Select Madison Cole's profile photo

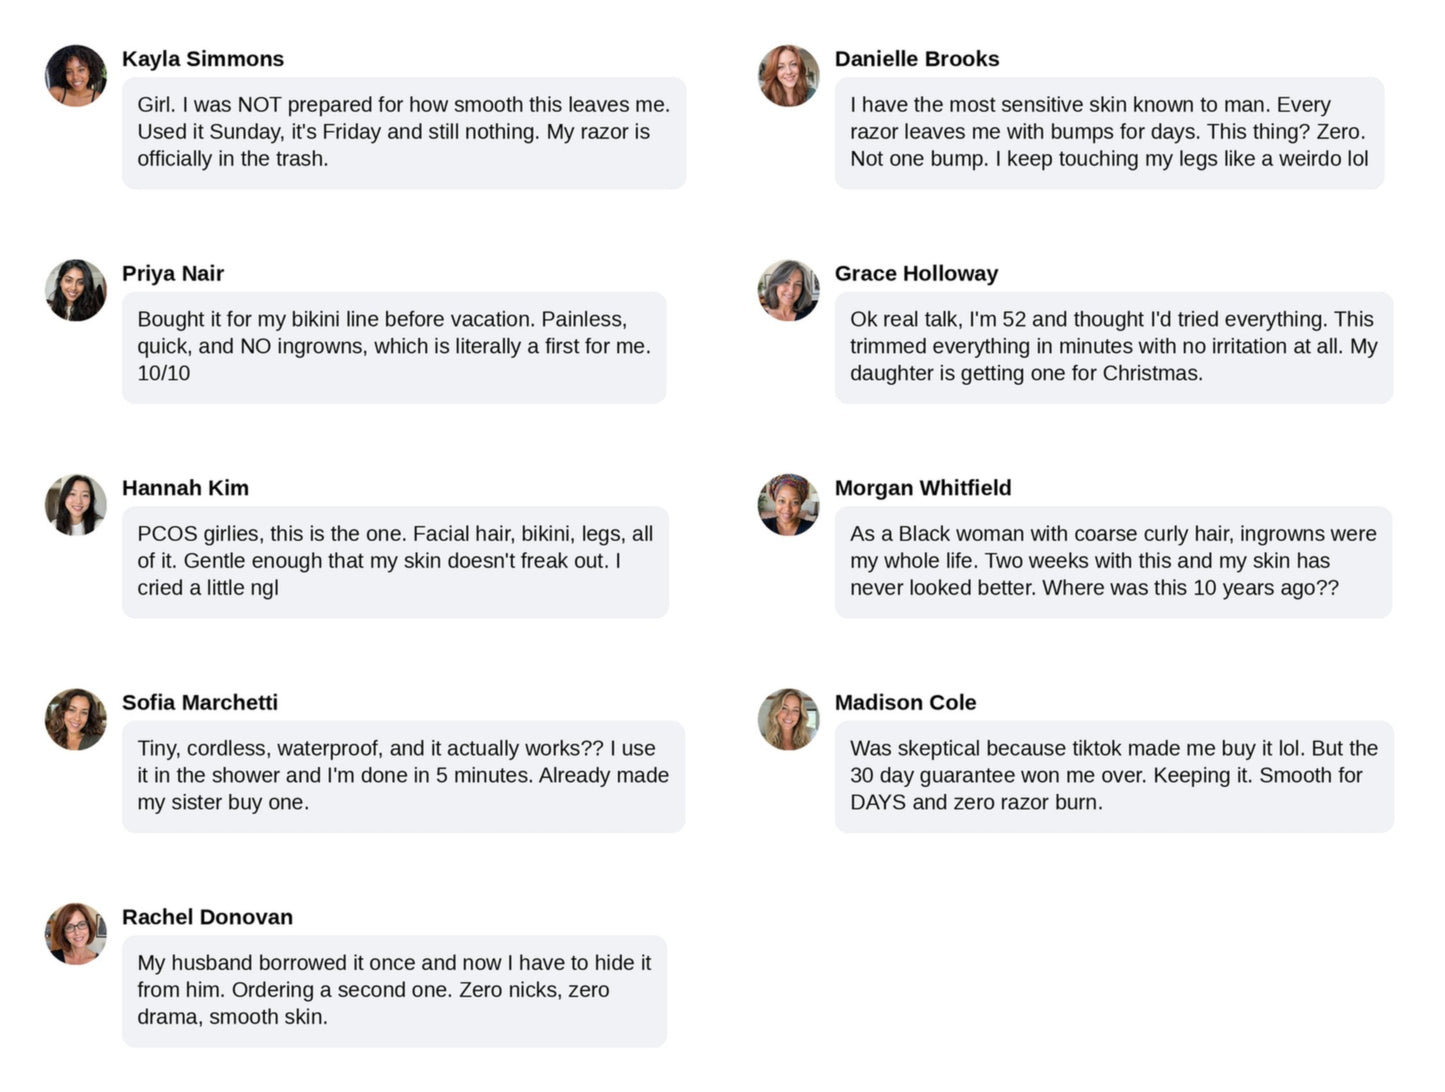pyautogui.click(x=788, y=719)
